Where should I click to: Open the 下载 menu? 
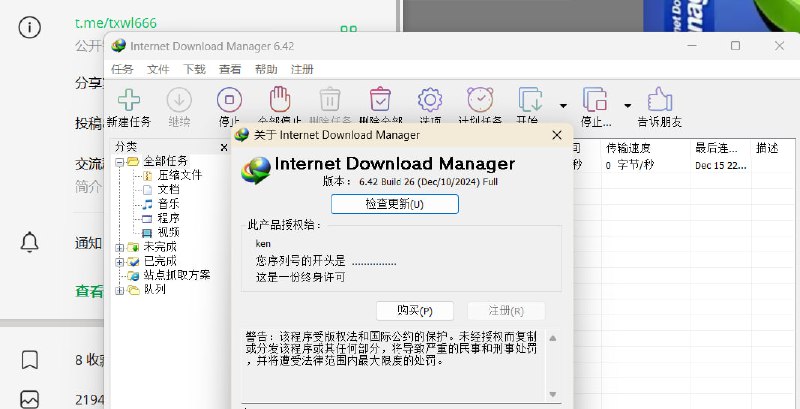(194, 69)
